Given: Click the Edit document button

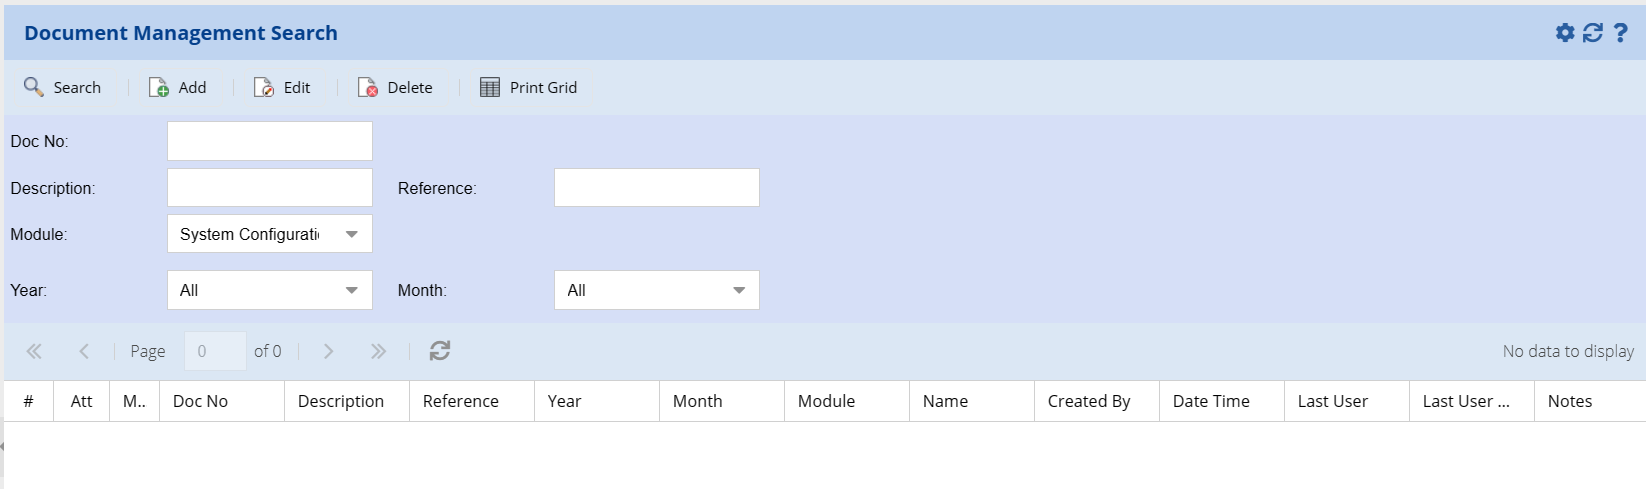Looking at the screenshot, I should 283,88.
